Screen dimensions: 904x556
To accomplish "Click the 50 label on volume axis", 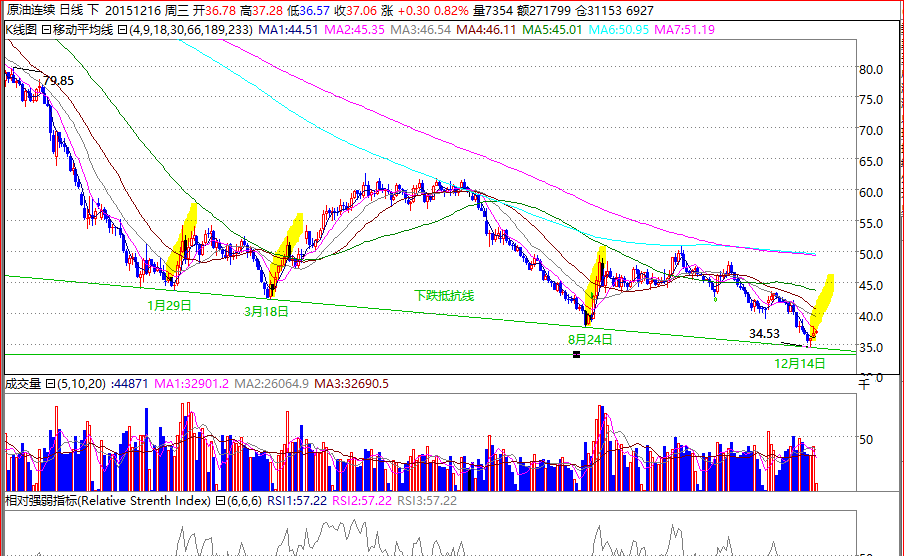I will (866, 439).
